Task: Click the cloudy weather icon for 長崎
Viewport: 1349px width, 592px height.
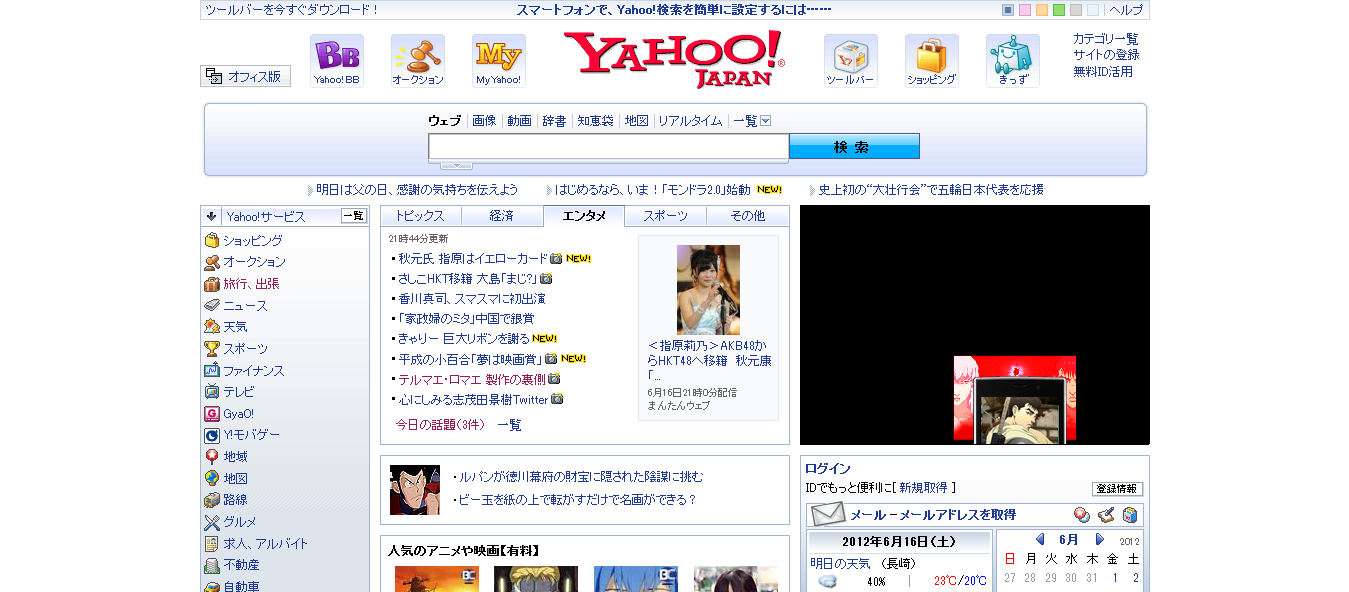Action: coord(828,581)
